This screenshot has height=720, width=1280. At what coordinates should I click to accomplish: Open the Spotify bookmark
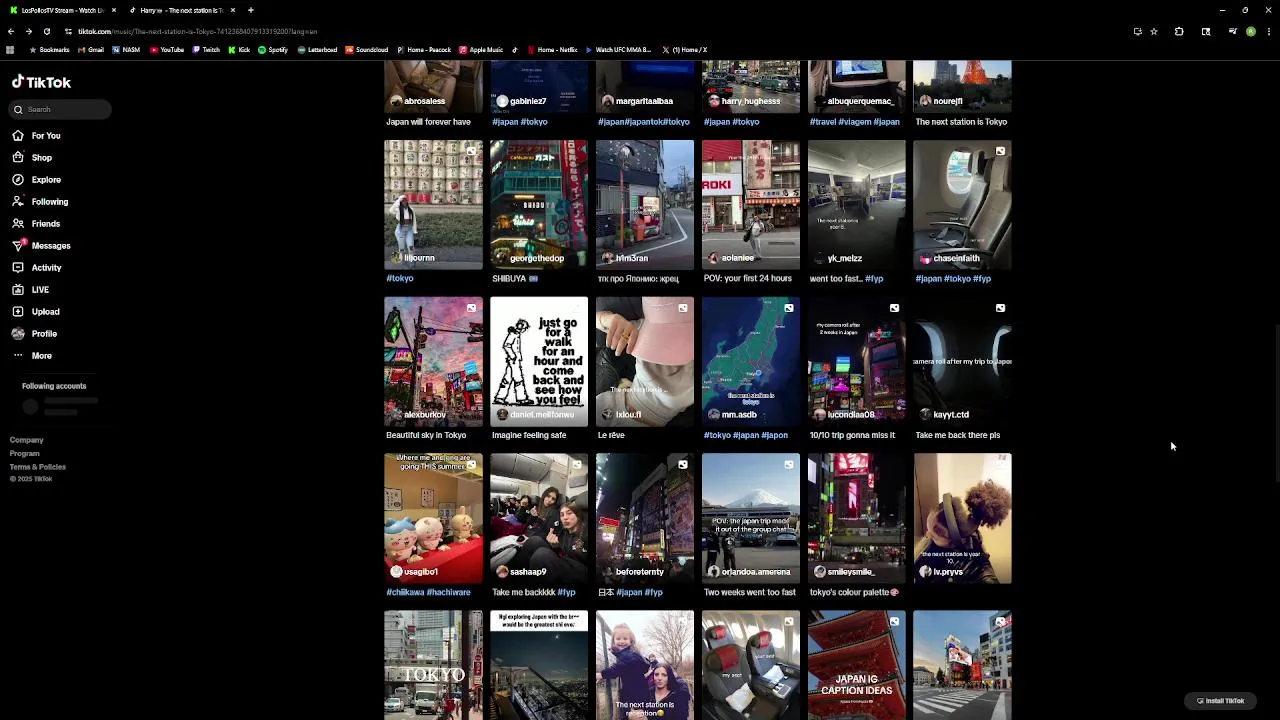pos(273,50)
